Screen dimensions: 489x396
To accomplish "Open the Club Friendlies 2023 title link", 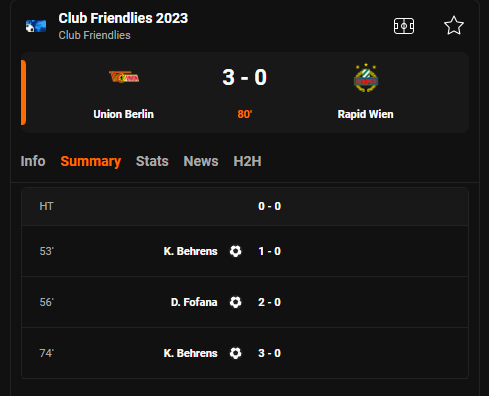I will pyautogui.click(x=123, y=18).
